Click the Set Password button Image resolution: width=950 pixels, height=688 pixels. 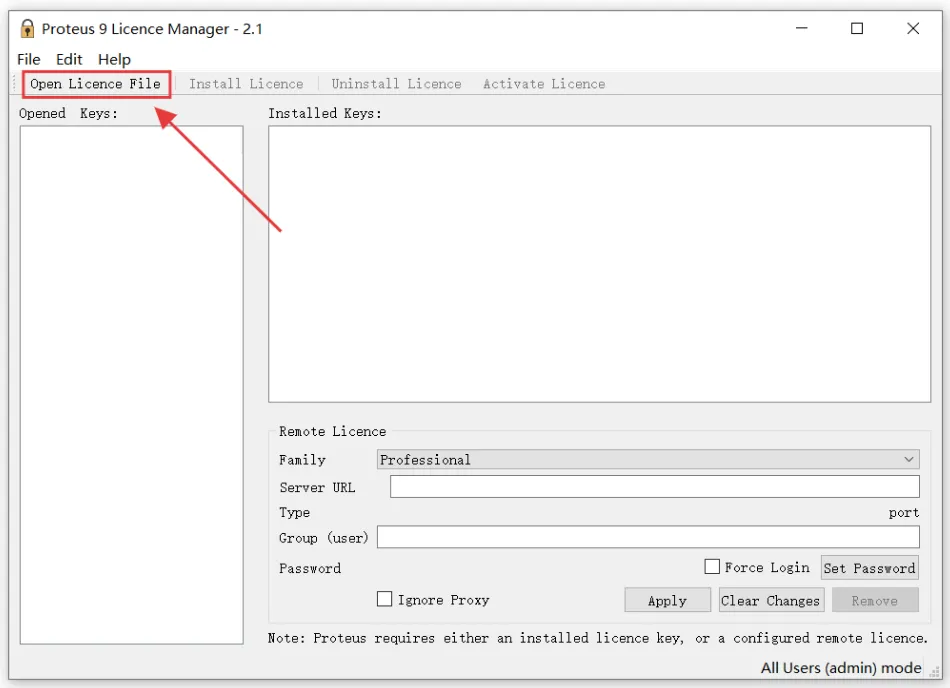[869, 567]
